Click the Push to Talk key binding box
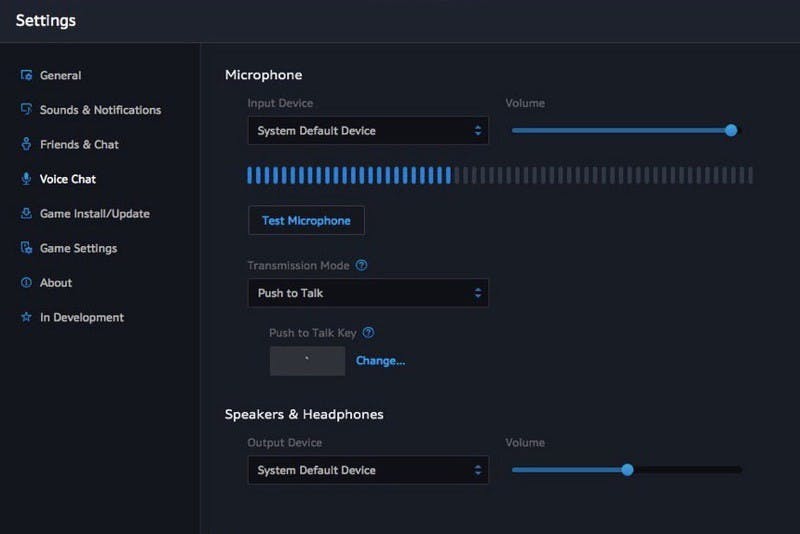This screenshot has height=534, width=800. 307,361
